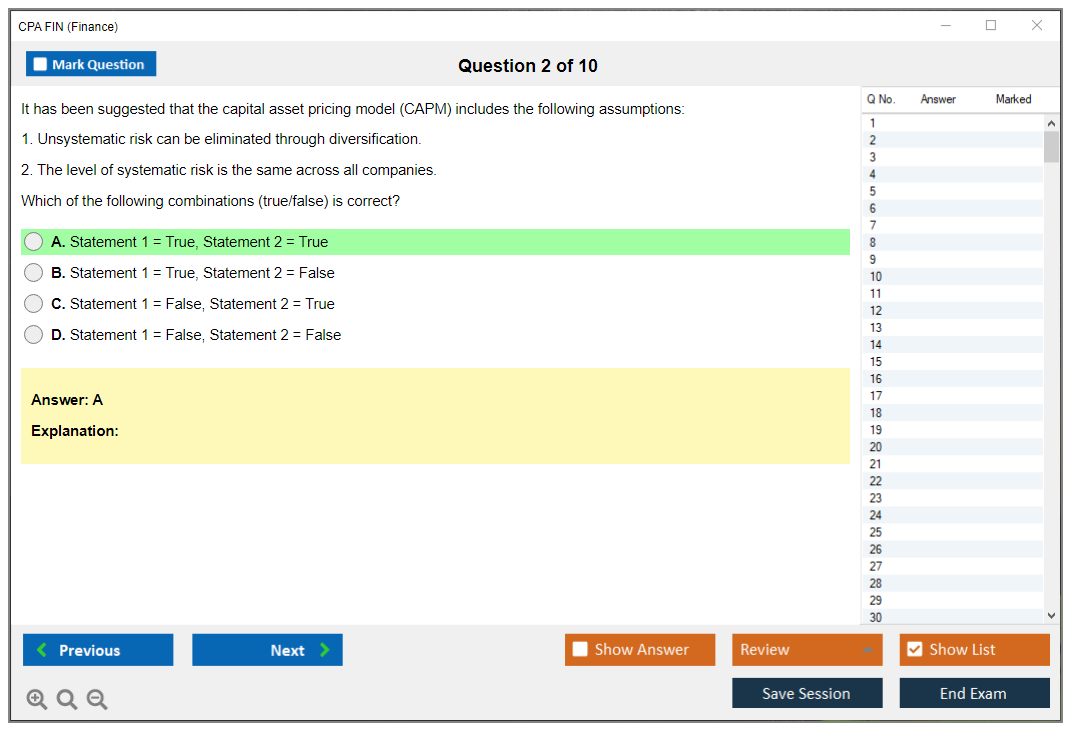Advance with the Next button

tap(267, 650)
